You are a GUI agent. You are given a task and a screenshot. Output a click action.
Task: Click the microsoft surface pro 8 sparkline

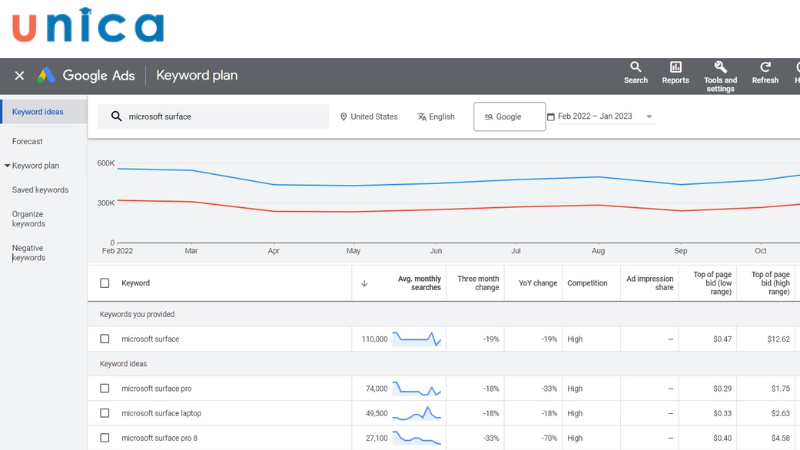point(416,438)
